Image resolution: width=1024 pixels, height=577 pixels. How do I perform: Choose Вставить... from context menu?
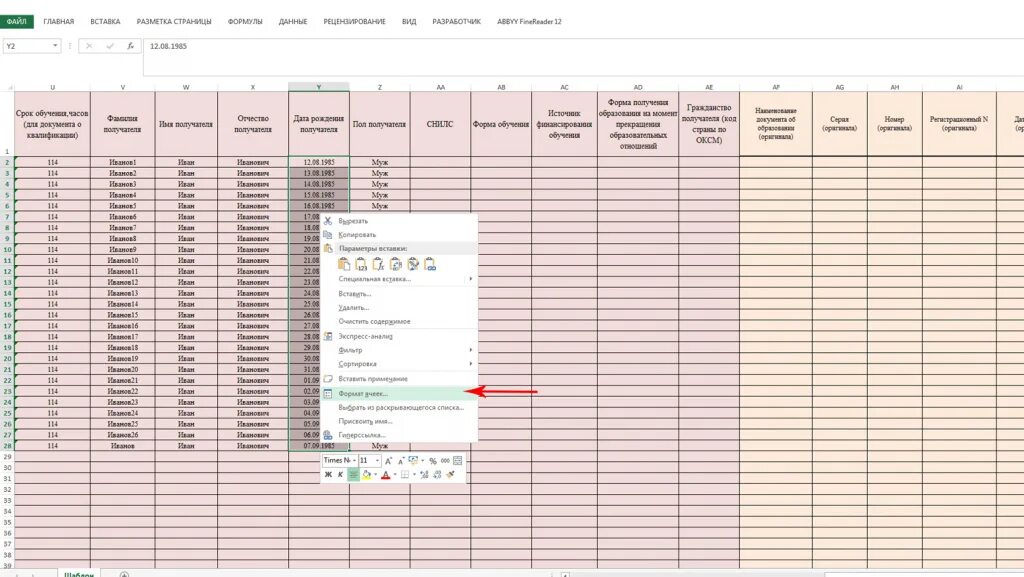point(399,294)
